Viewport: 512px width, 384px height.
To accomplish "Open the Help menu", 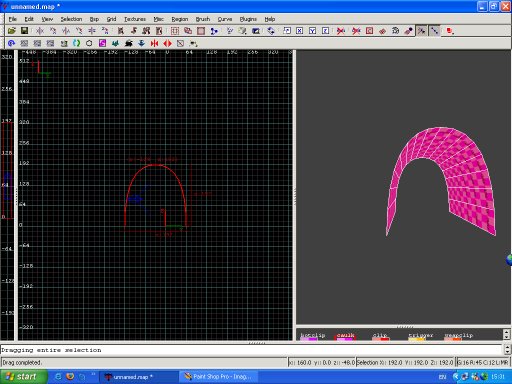I will tap(270, 19).
